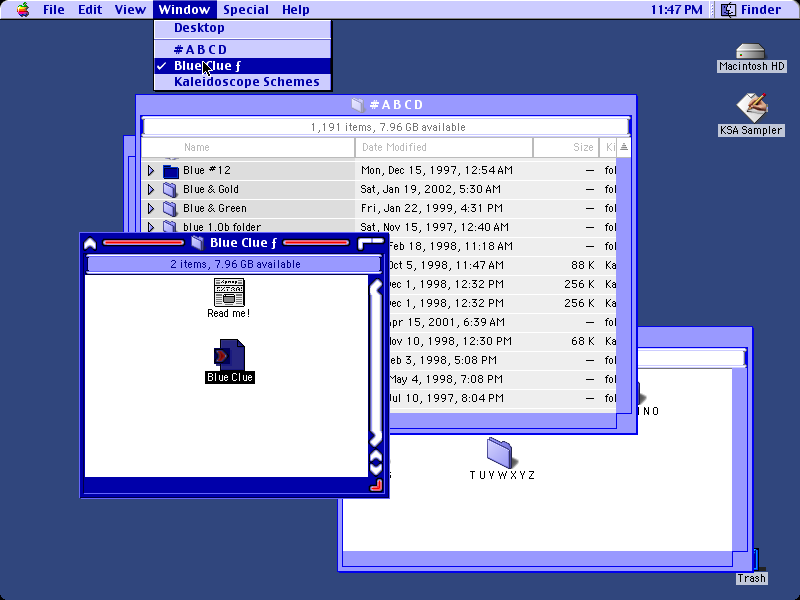This screenshot has width=800, height=600.
Task: Click the sort order triangle button
Action: click(623, 147)
